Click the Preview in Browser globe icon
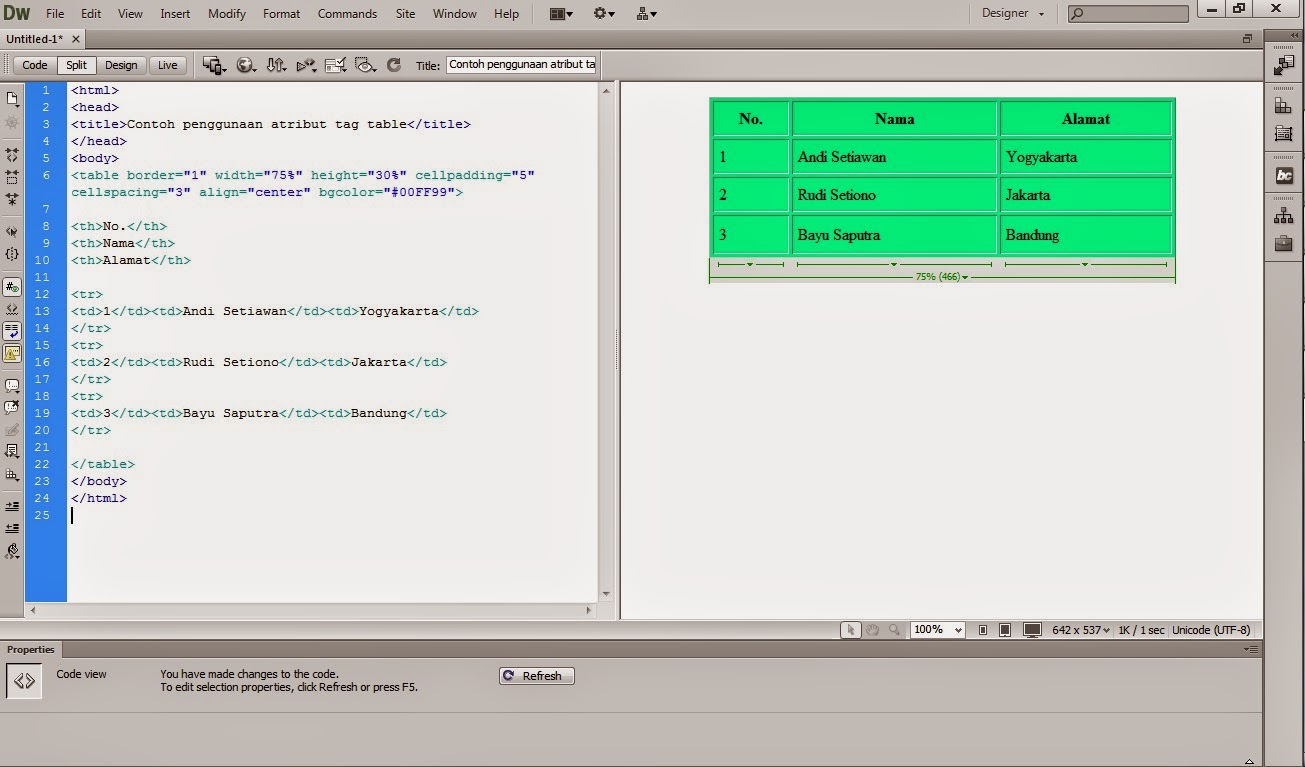 coord(245,65)
